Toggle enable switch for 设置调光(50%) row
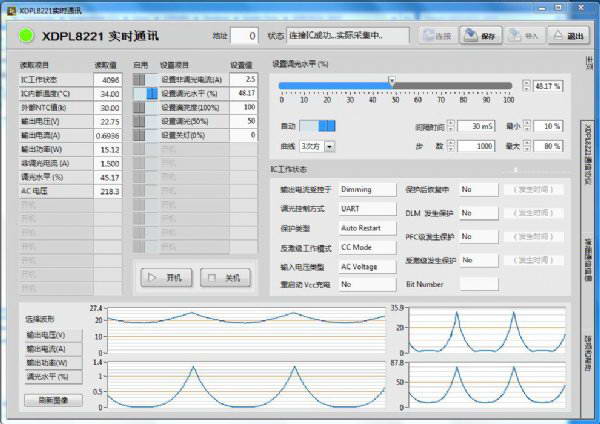Image resolution: width=600 pixels, height=424 pixels. (x=145, y=121)
